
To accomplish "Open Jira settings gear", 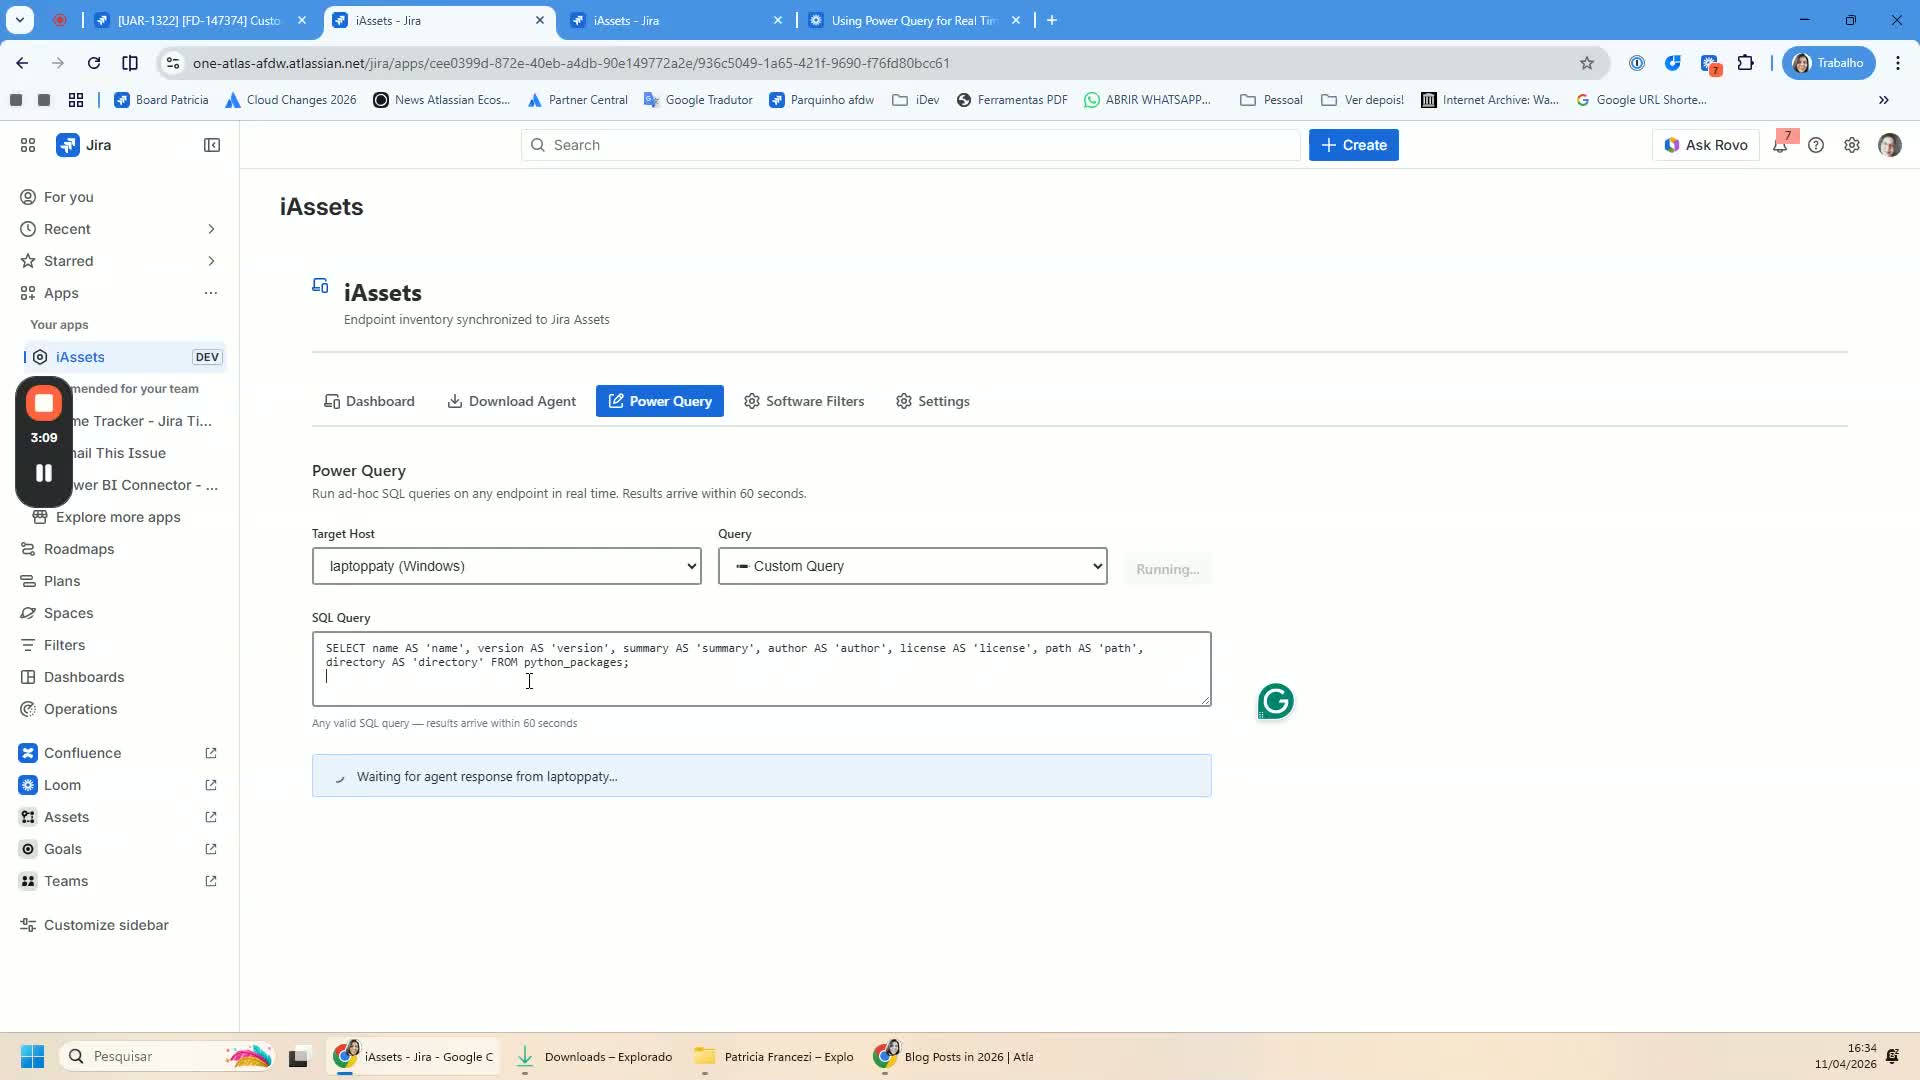I will (x=1852, y=145).
